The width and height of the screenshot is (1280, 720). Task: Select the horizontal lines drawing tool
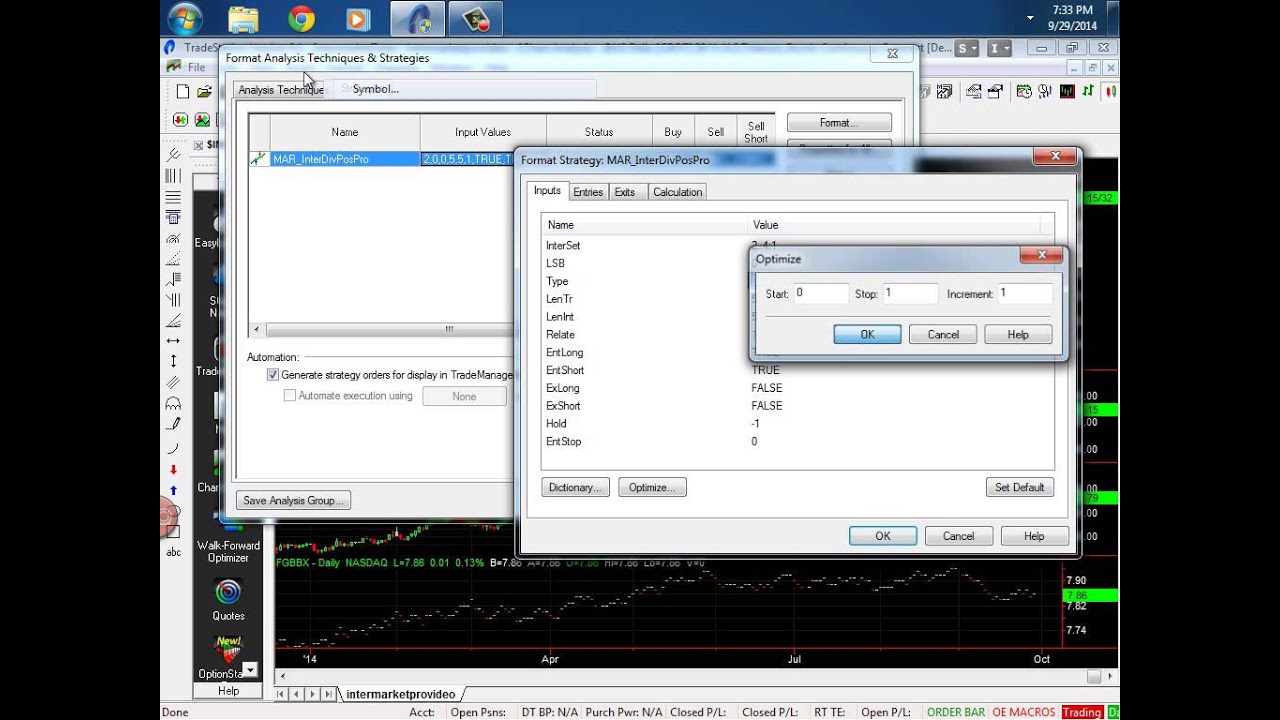click(x=173, y=196)
